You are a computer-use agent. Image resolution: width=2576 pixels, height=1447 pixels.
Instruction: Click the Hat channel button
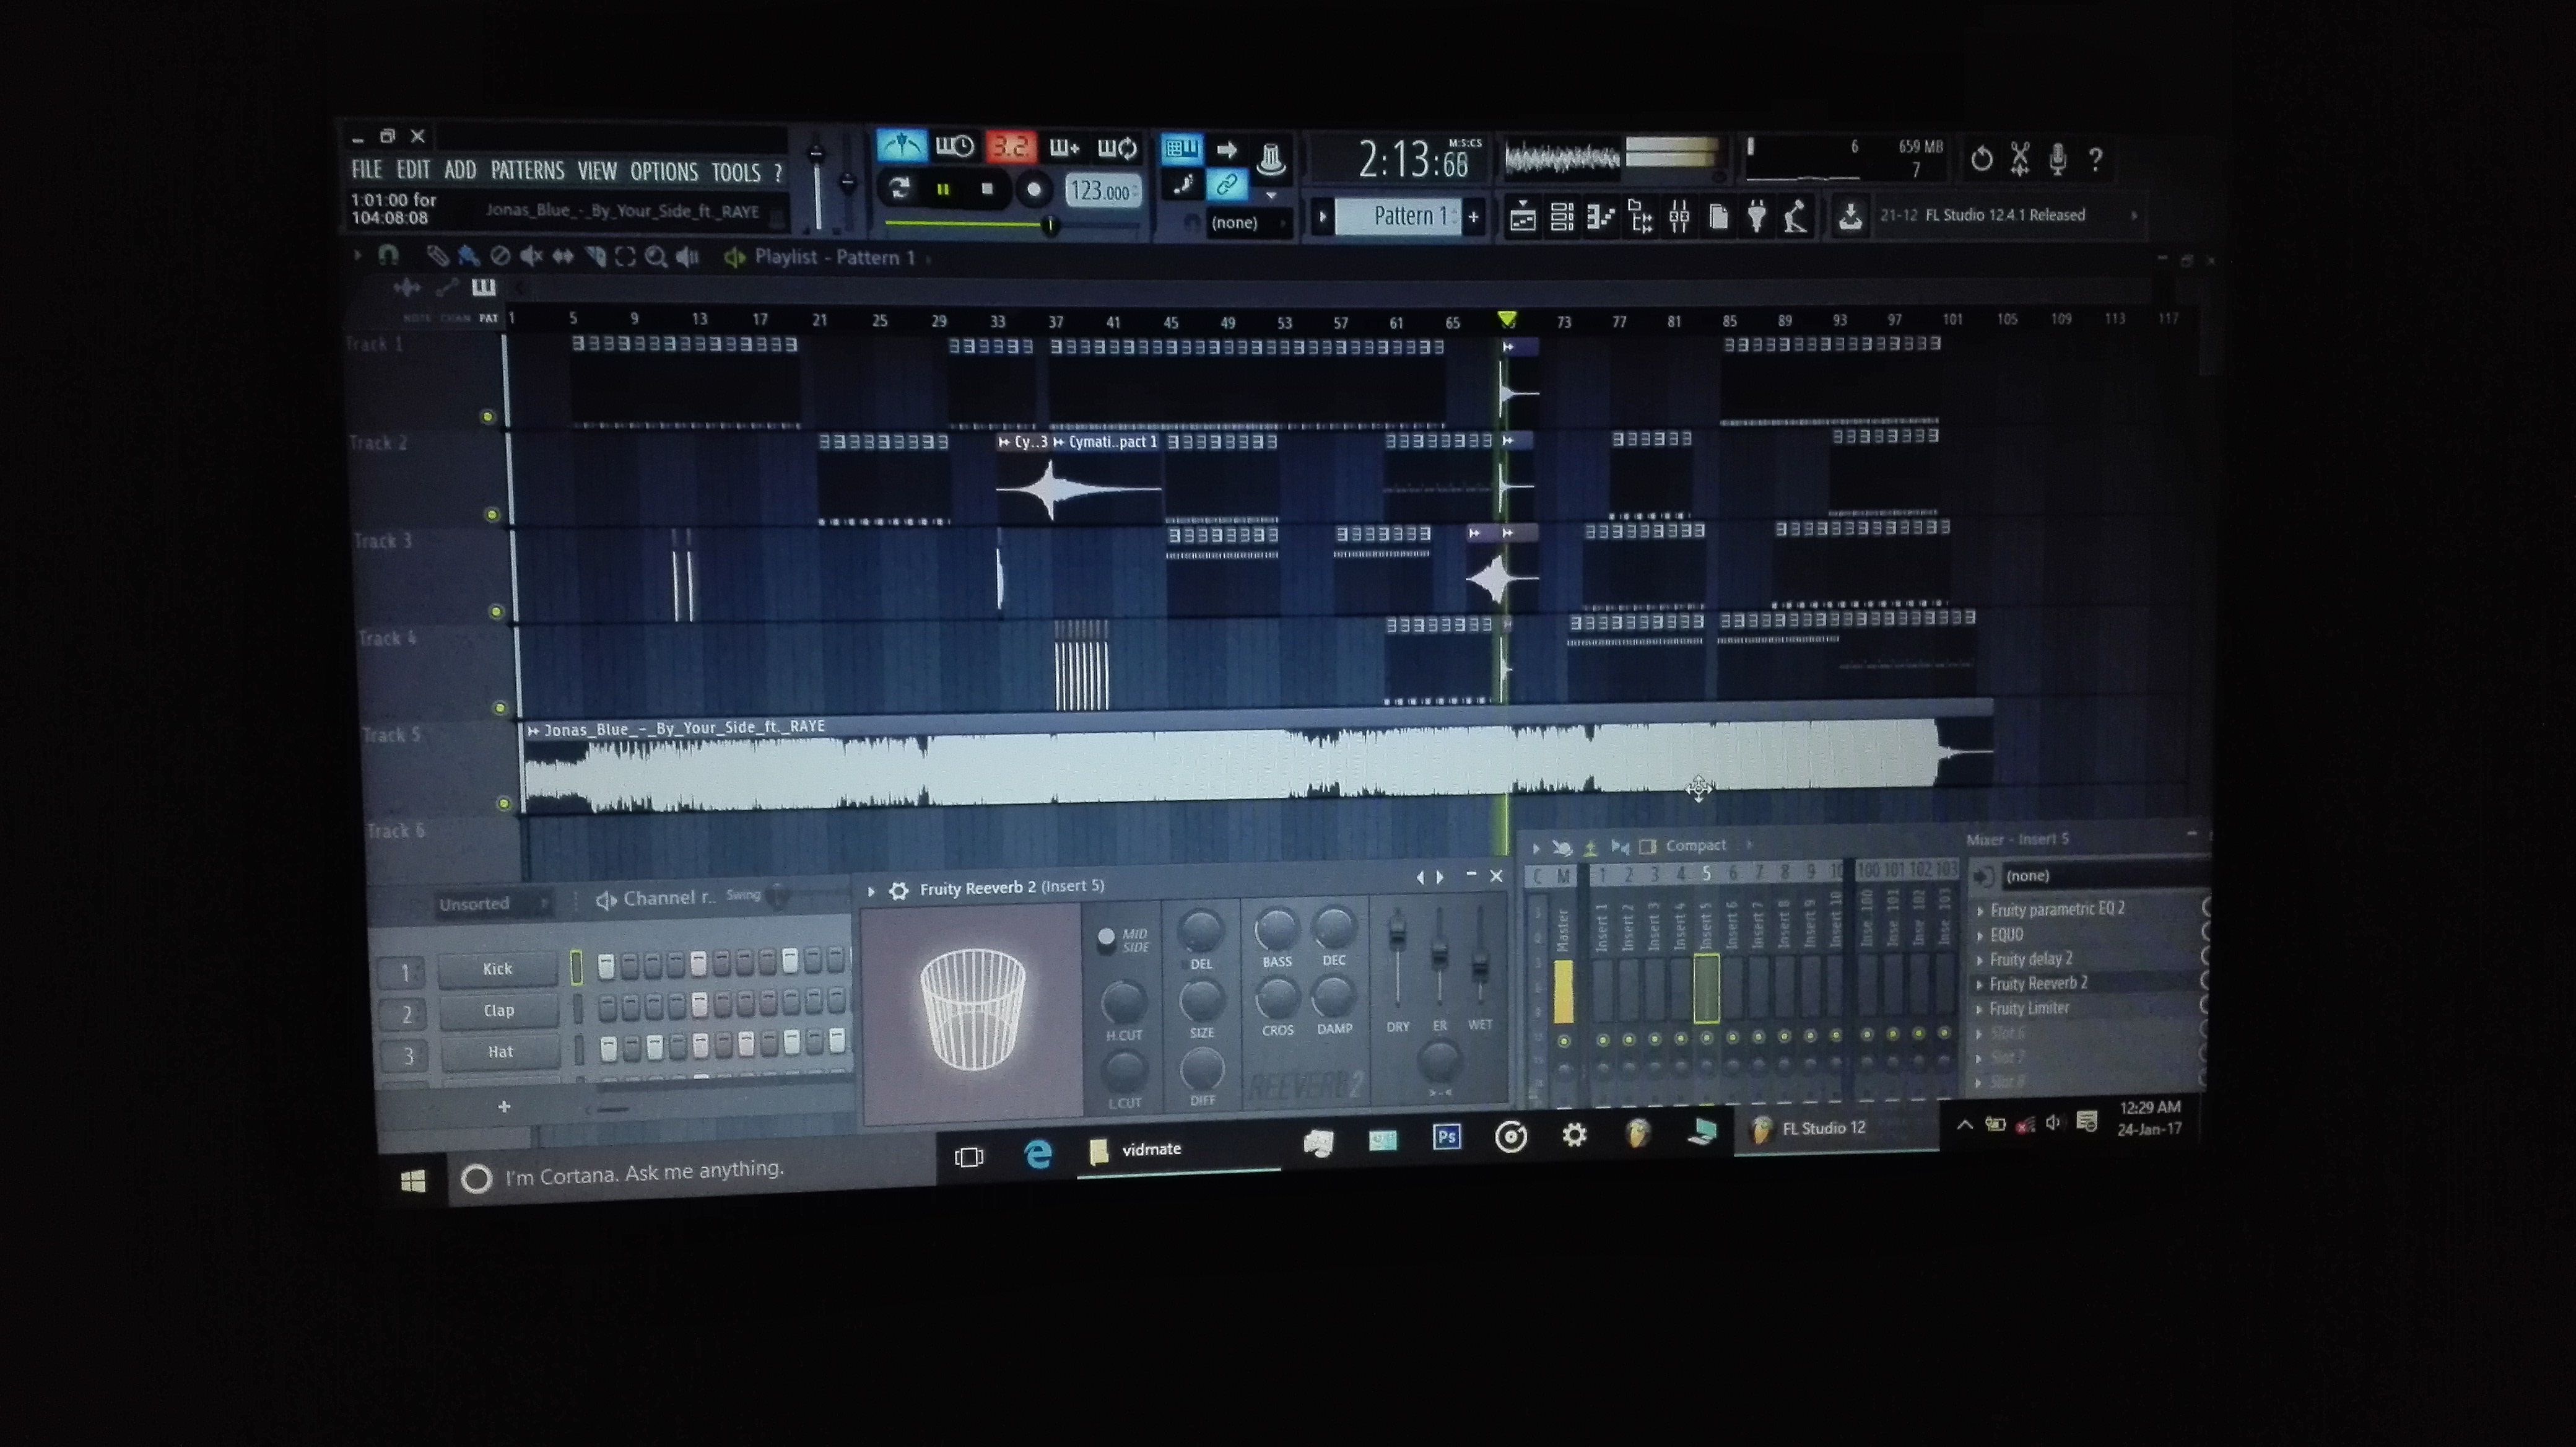coord(500,1052)
